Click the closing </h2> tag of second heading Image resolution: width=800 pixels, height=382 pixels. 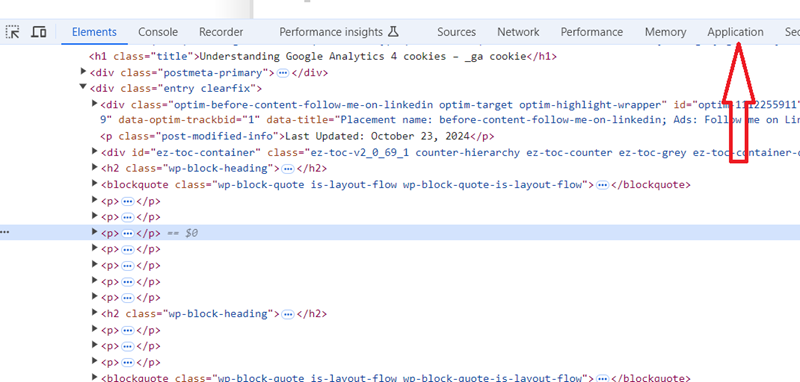point(311,314)
